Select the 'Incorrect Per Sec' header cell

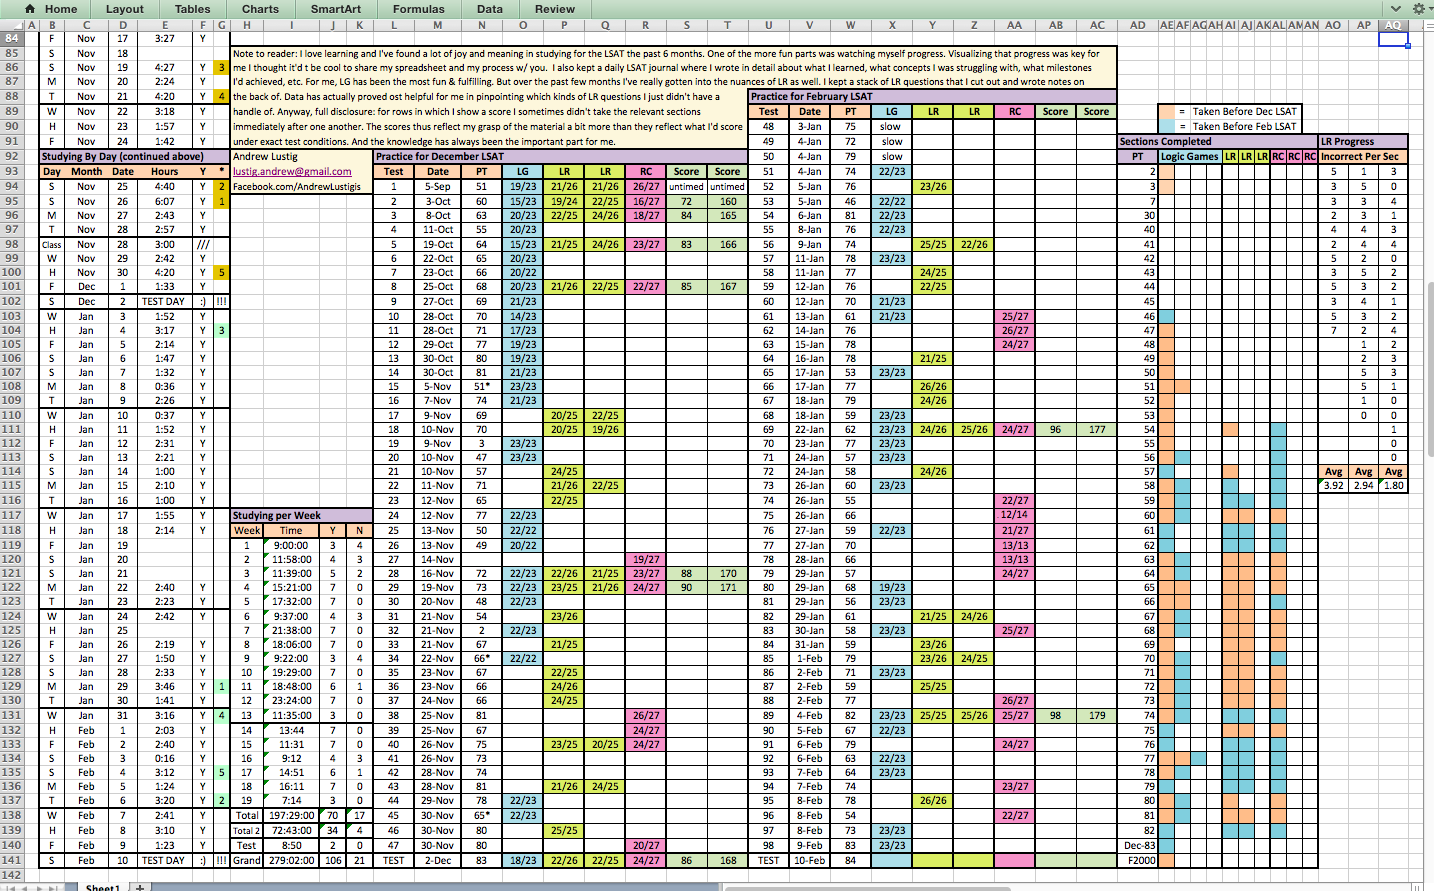click(1363, 156)
